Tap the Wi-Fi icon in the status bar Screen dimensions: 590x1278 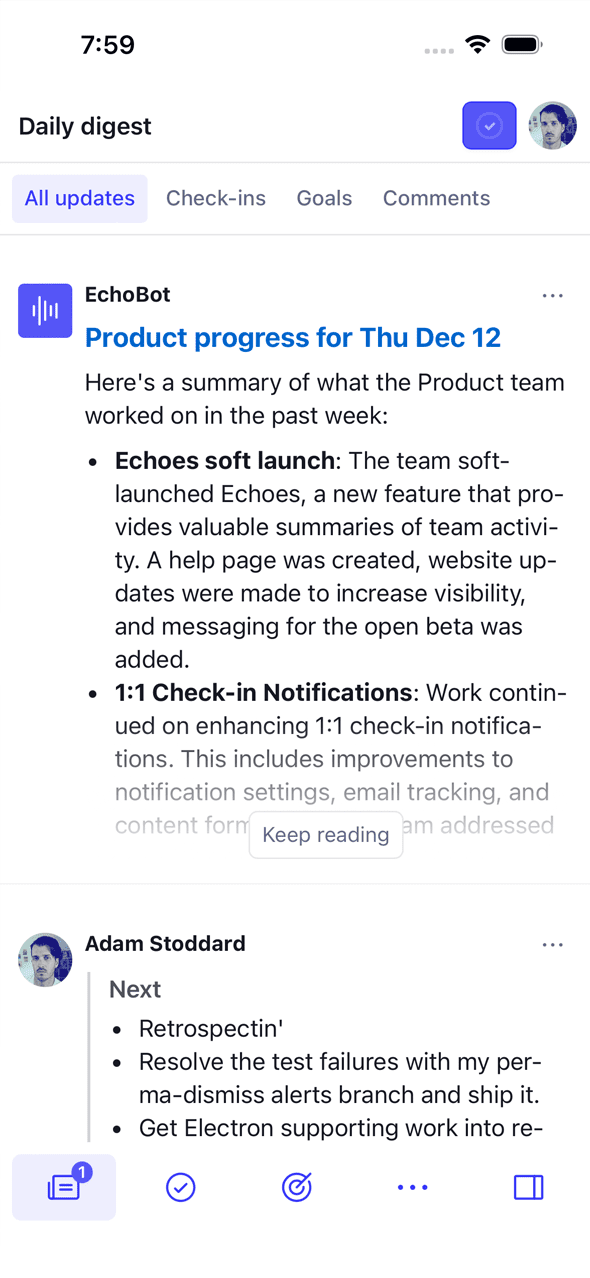(x=477, y=44)
